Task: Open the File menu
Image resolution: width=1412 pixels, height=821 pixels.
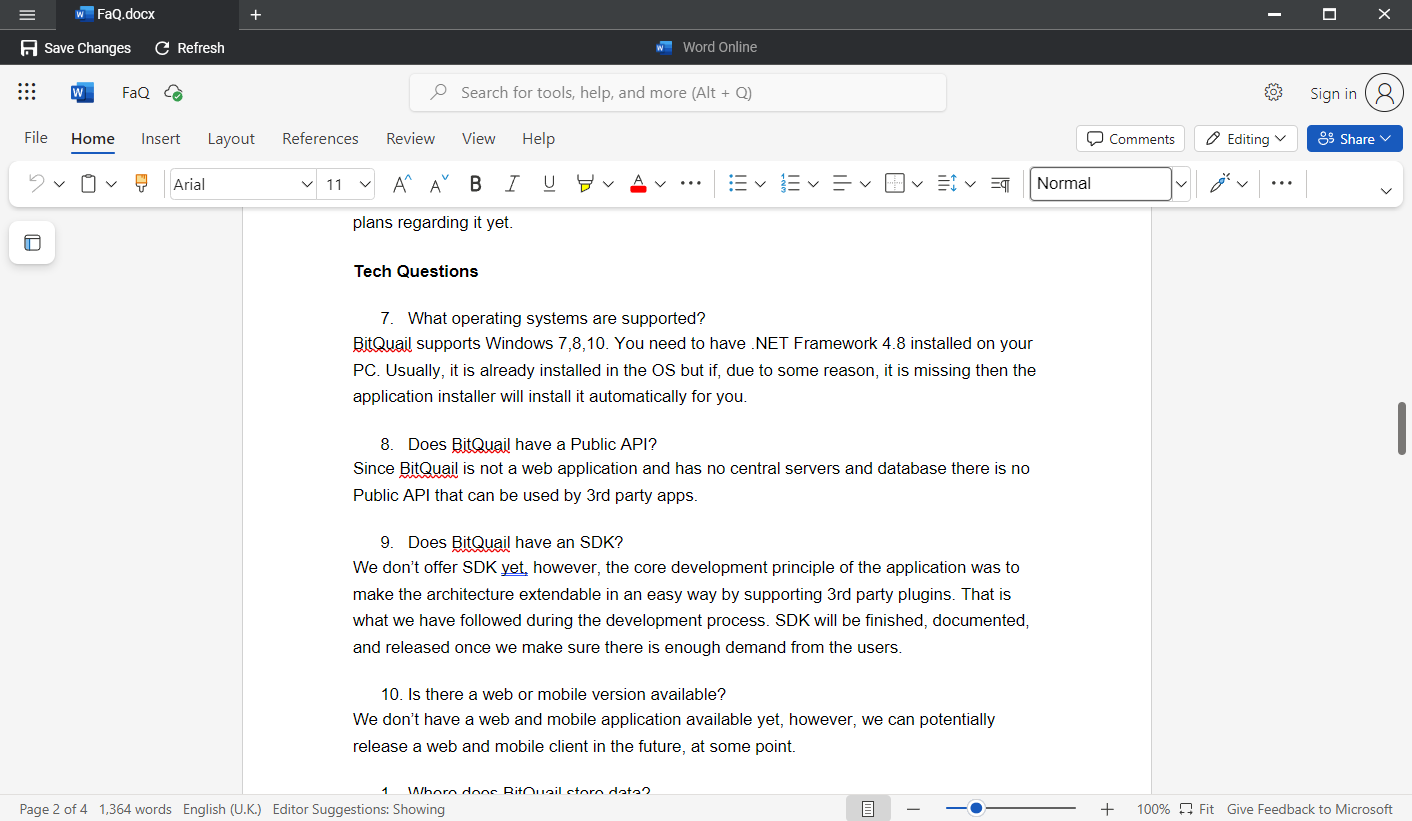Action: tap(36, 138)
